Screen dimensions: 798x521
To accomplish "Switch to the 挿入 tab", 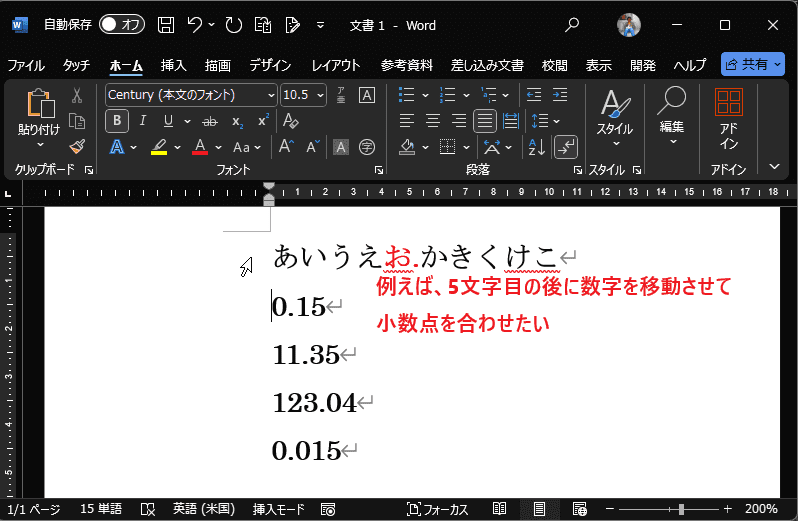I will (173, 65).
